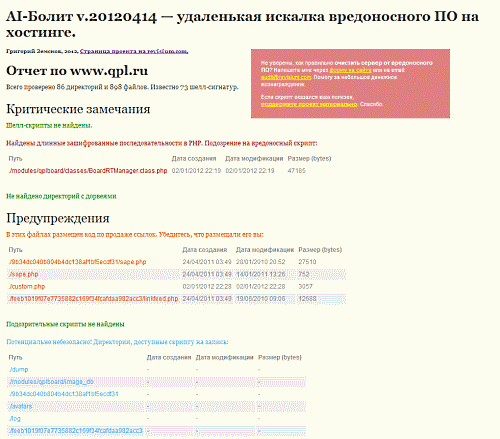This screenshot has height=439, width=500.
Task: Click the /sape.php file path
Action: pos(23,274)
